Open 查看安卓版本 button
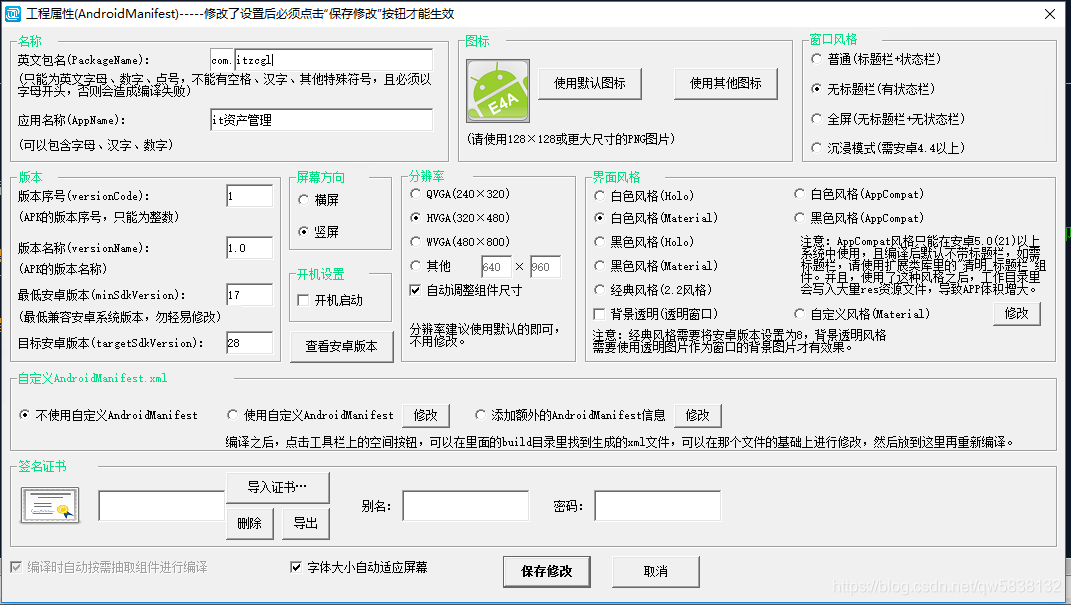Image resolution: width=1071 pixels, height=605 pixels. pyautogui.click(x=342, y=346)
